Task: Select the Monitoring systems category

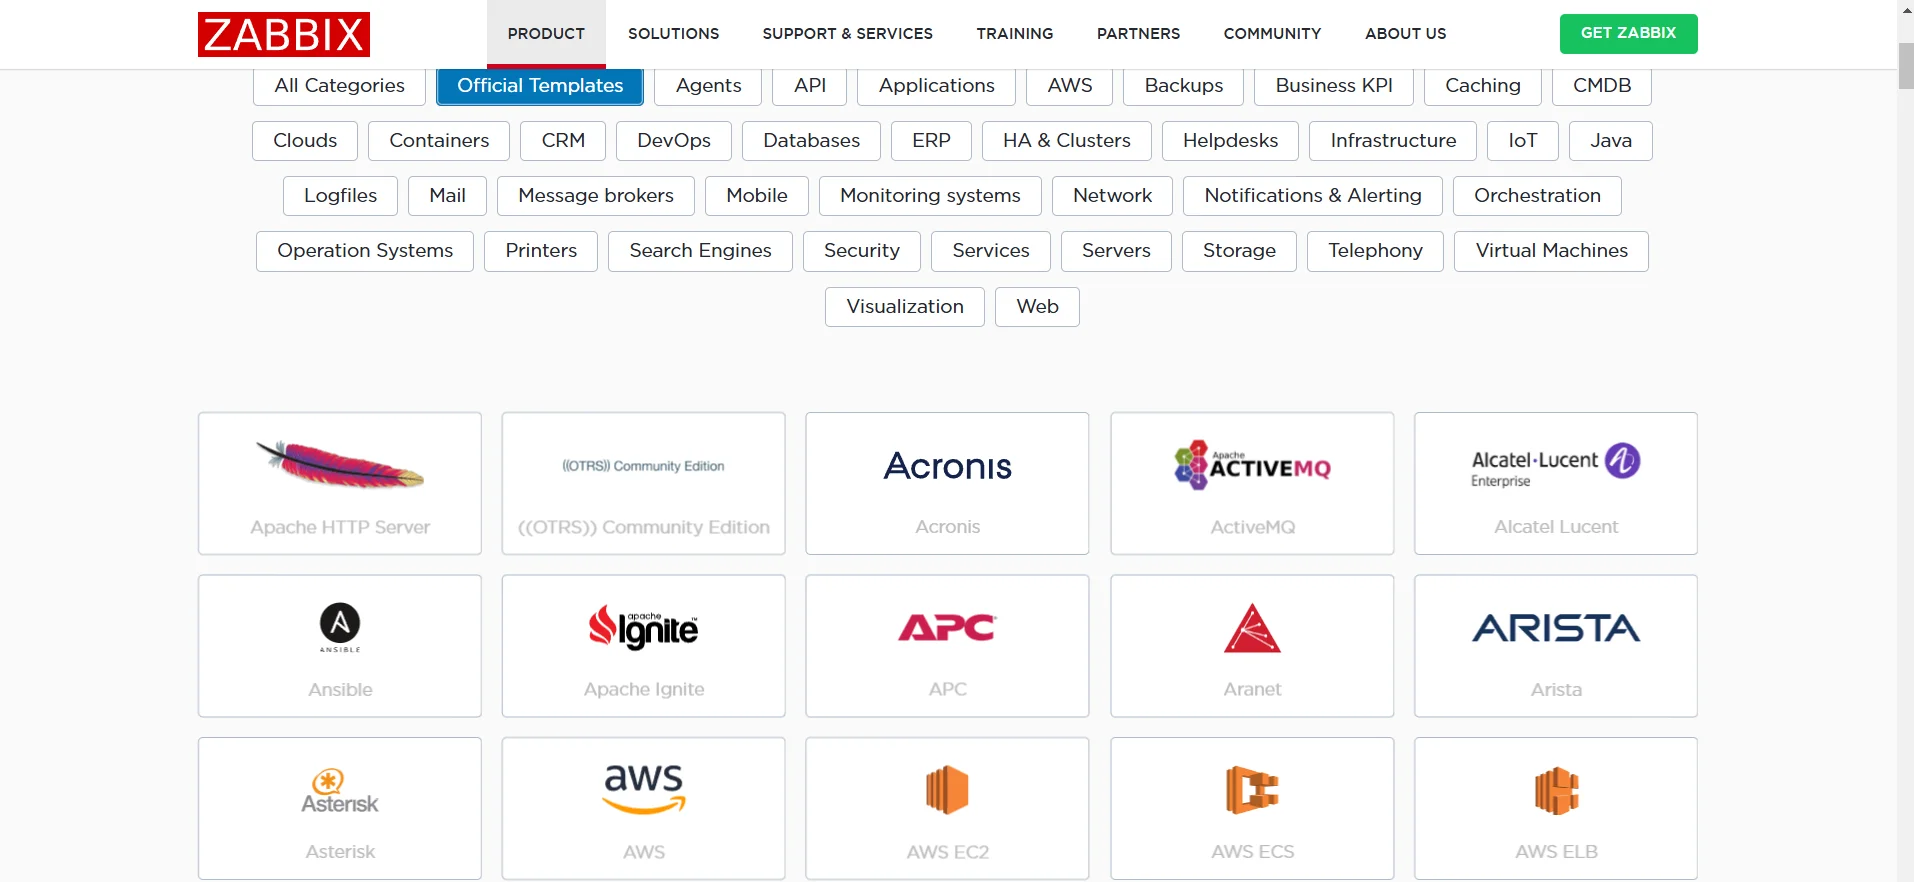Action: (x=930, y=196)
